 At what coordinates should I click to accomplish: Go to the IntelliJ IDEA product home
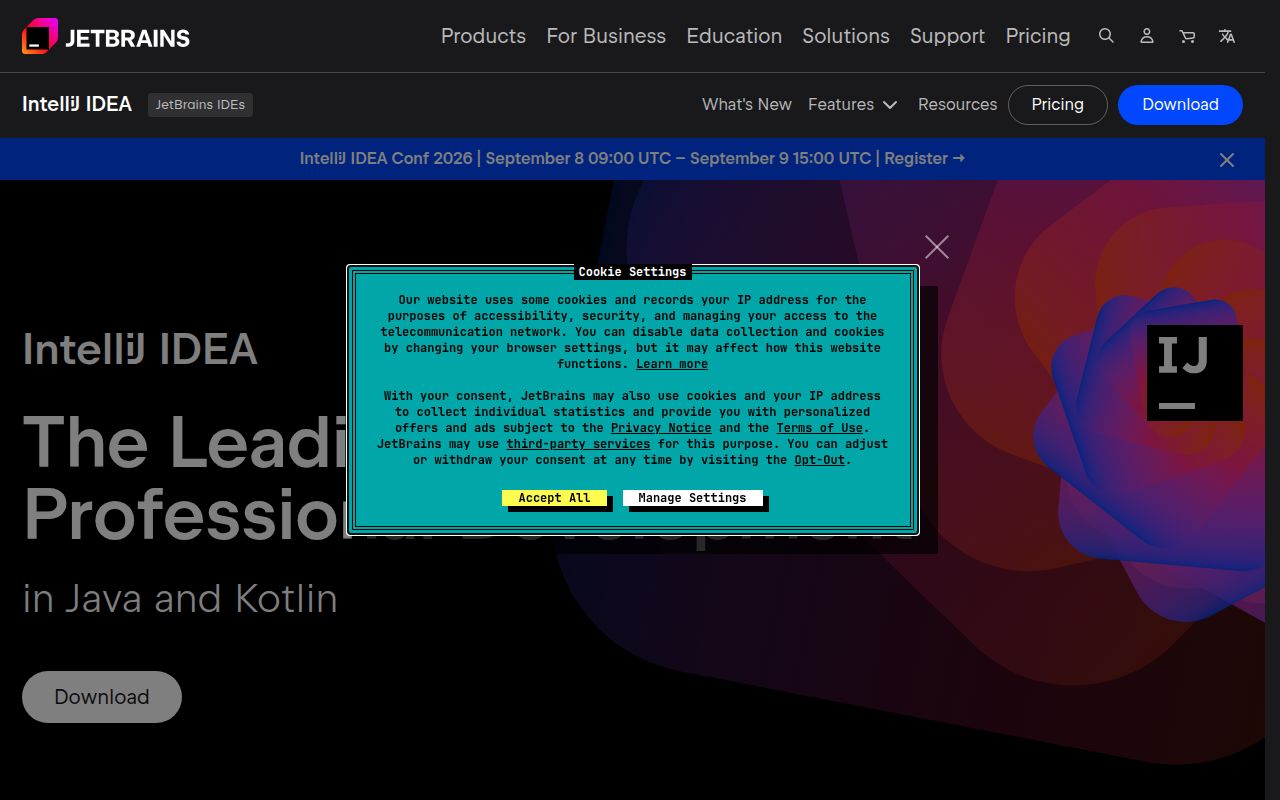coord(77,104)
